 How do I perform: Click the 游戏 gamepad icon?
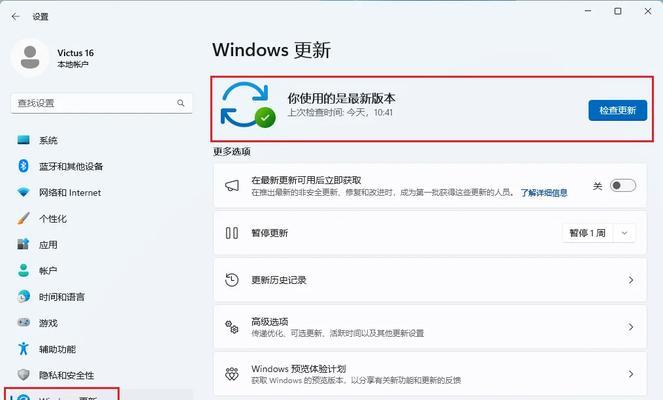click(x=23, y=323)
